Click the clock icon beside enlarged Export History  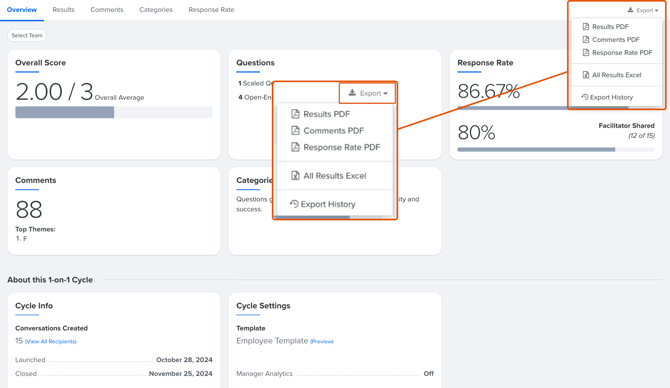294,204
